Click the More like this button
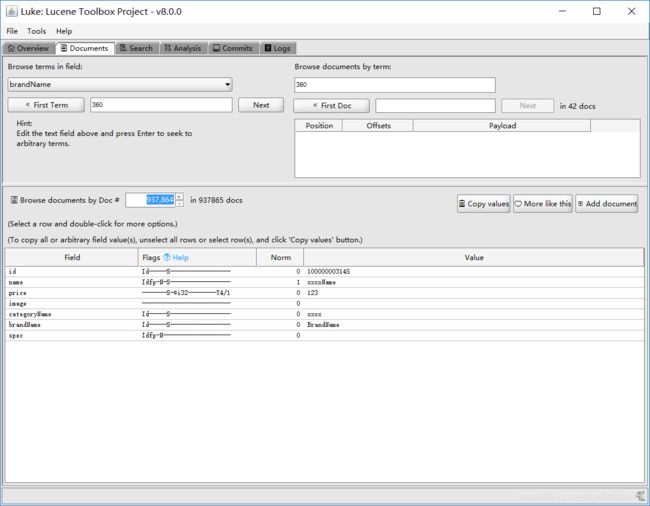The height and width of the screenshot is (506, 650). (x=543, y=203)
